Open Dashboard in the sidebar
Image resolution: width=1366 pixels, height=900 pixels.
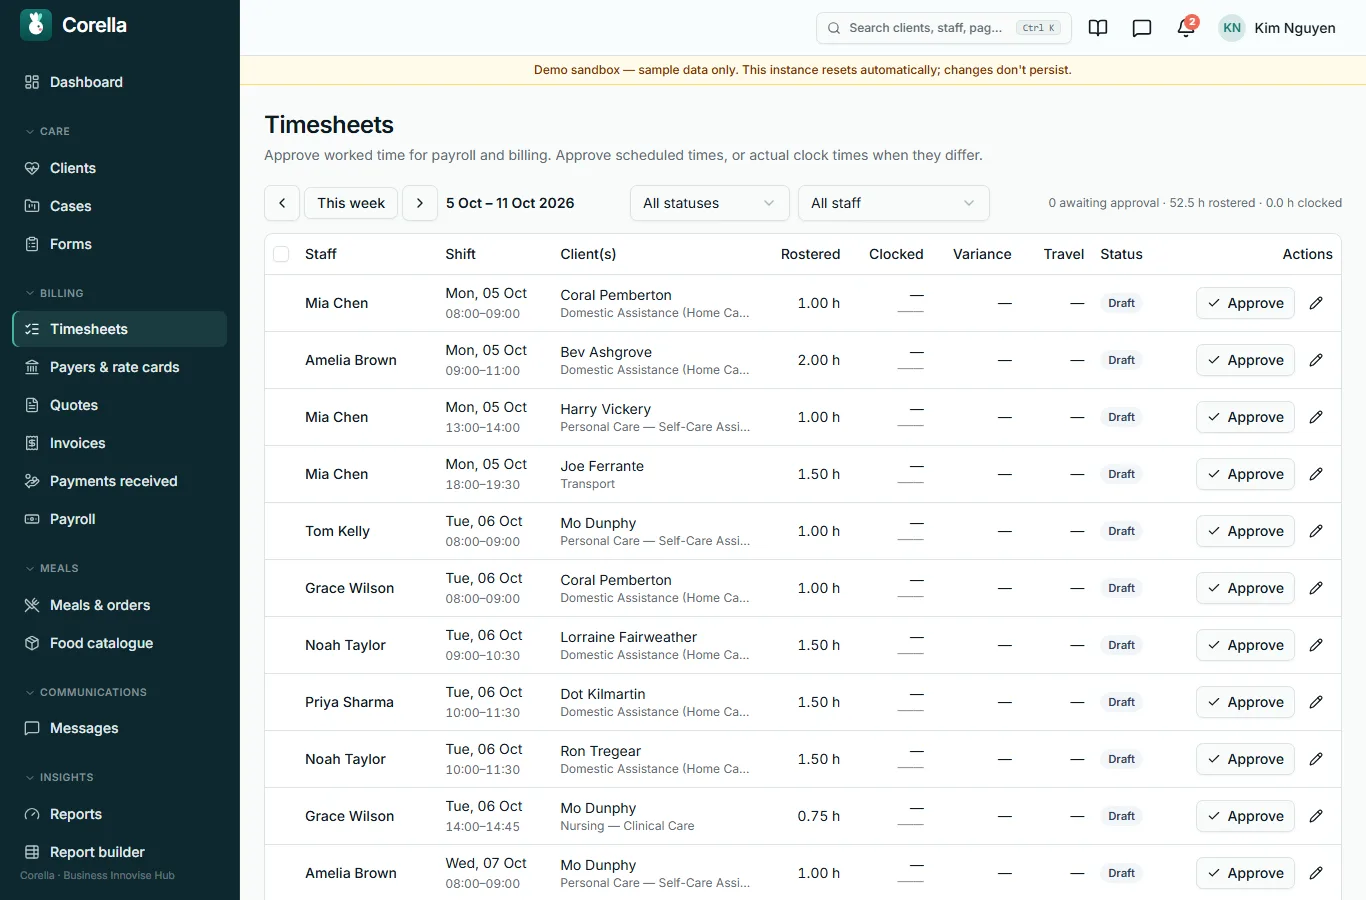pos(119,82)
